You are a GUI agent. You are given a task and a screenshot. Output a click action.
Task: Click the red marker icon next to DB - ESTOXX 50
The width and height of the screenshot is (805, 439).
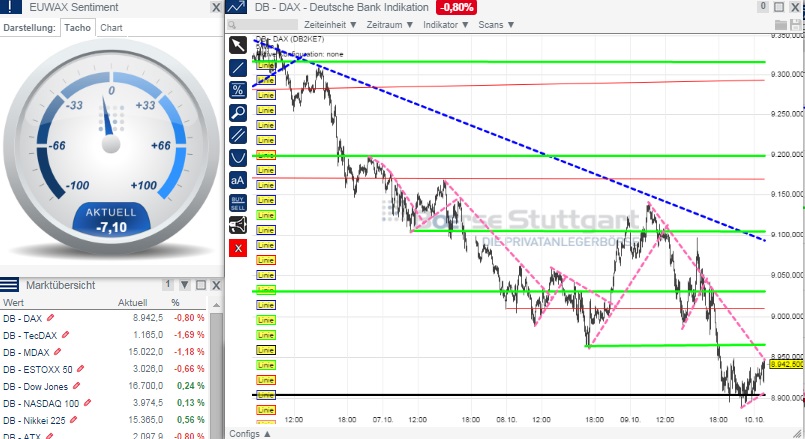[x=81, y=369]
